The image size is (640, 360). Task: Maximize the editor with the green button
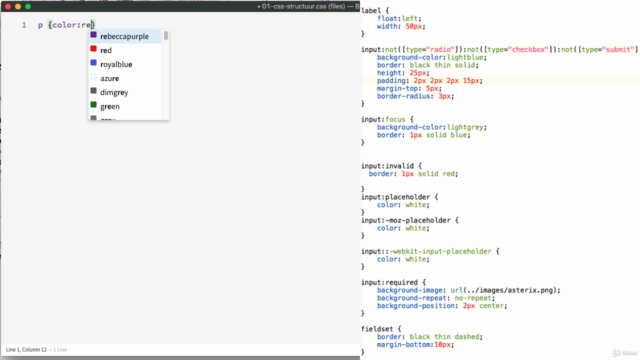[28, 6]
